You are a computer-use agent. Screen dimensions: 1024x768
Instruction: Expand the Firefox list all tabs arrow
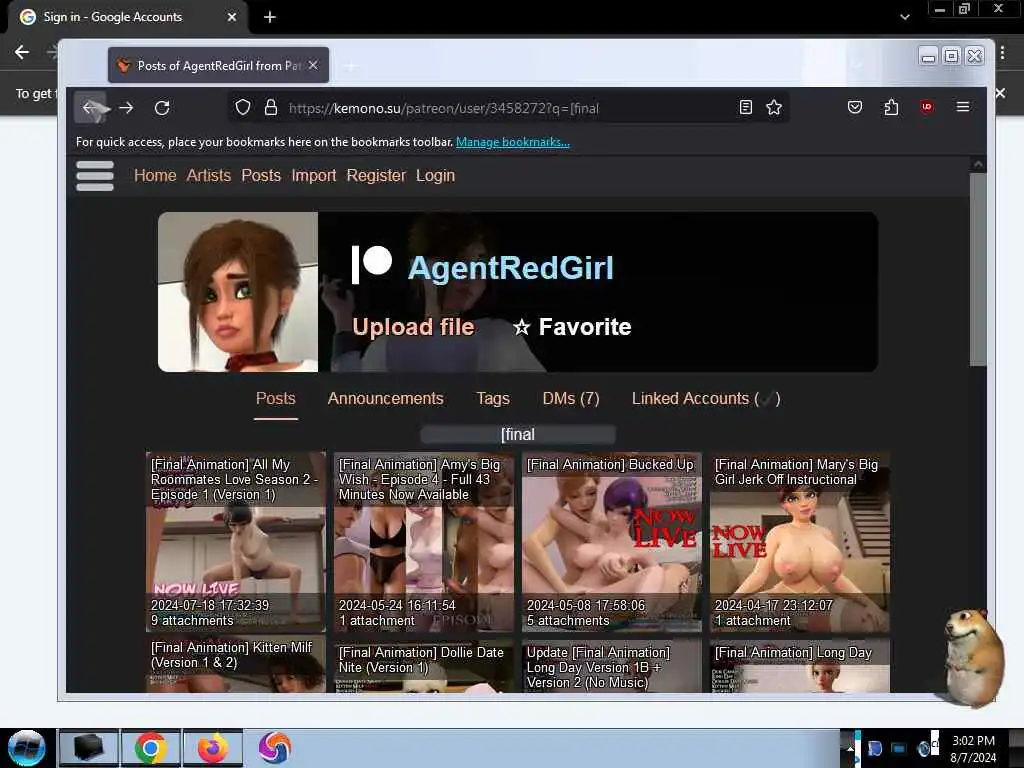pyautogui.click(x=857, y=65)
